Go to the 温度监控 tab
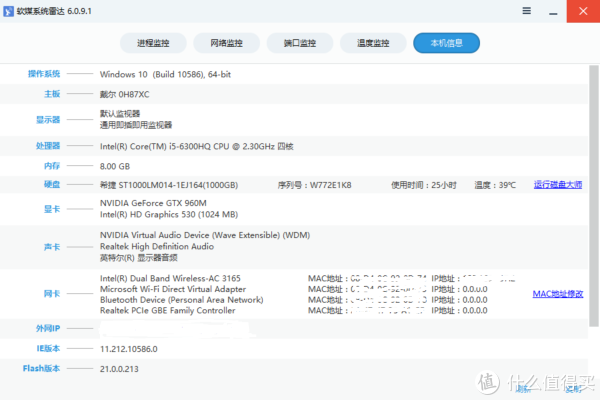This screenshot has height=400, width=600. pyautogui.click(x=373, y=43)
